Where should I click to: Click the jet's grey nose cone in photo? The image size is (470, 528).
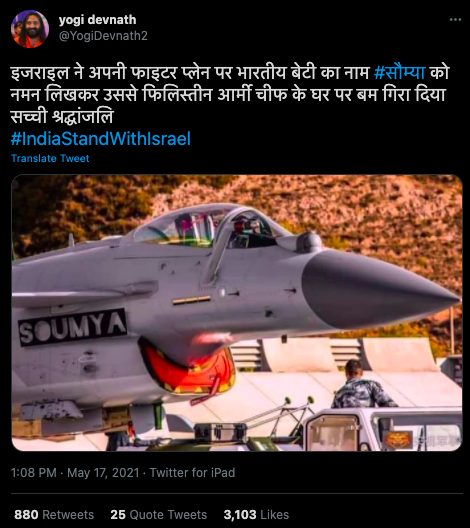(379, 290)
